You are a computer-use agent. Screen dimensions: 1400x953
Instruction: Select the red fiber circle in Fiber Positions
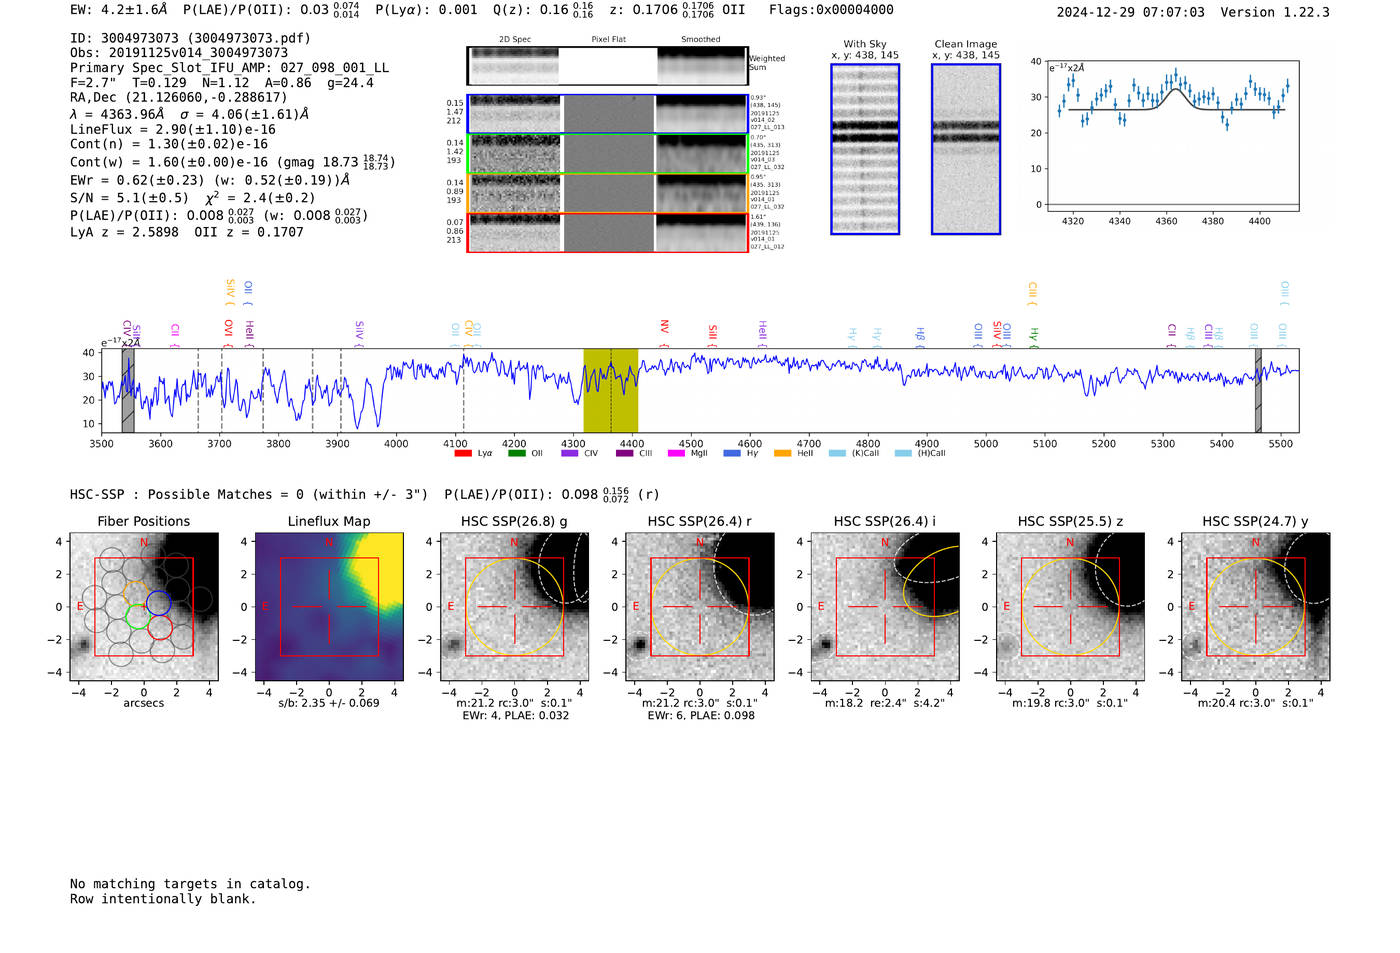(x=160, y=627)
